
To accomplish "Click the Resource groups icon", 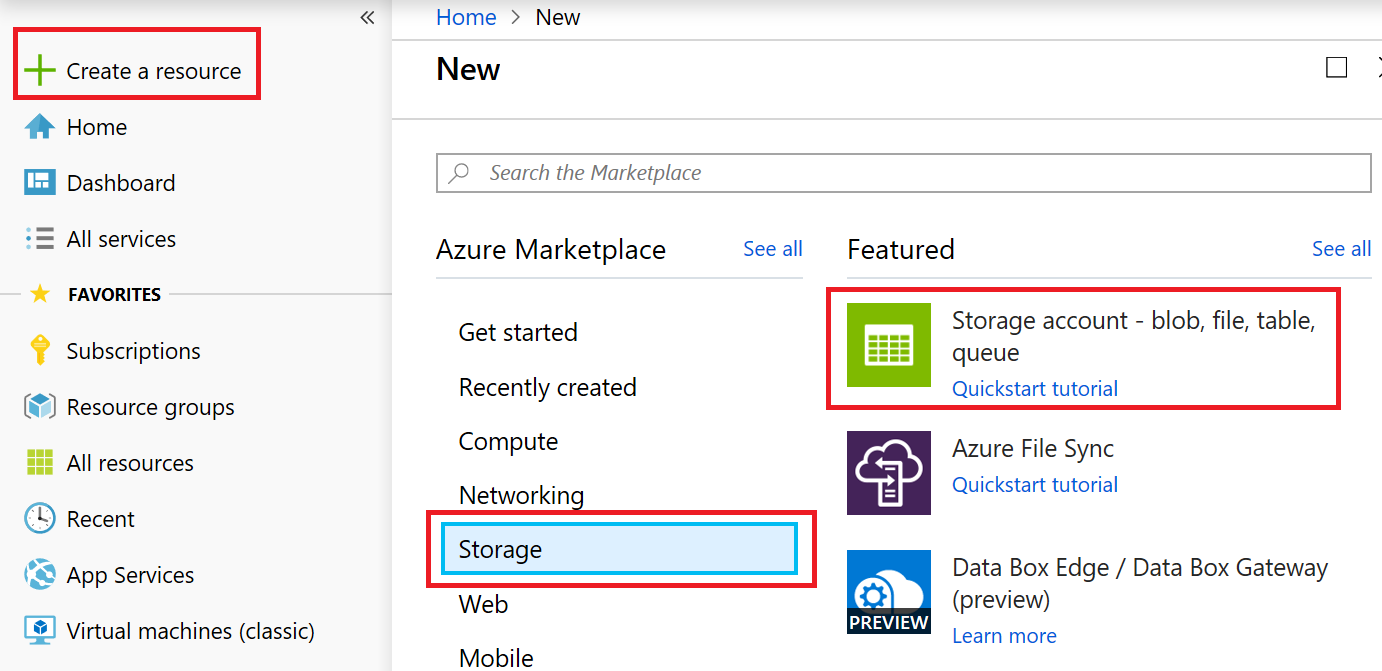I will (38, 407).
